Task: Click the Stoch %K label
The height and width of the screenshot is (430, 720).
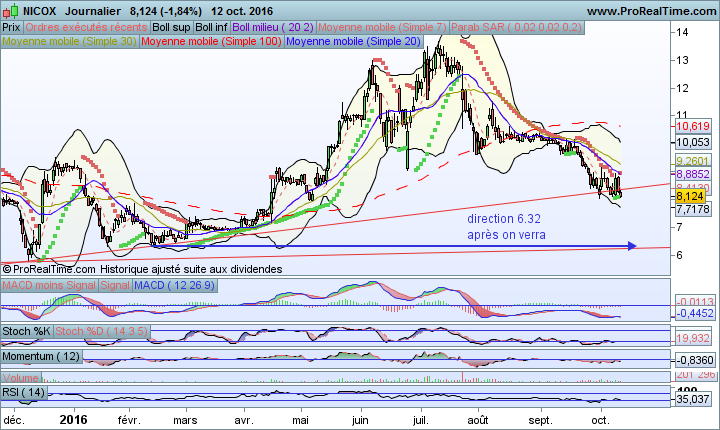Action: click(27, 331)
